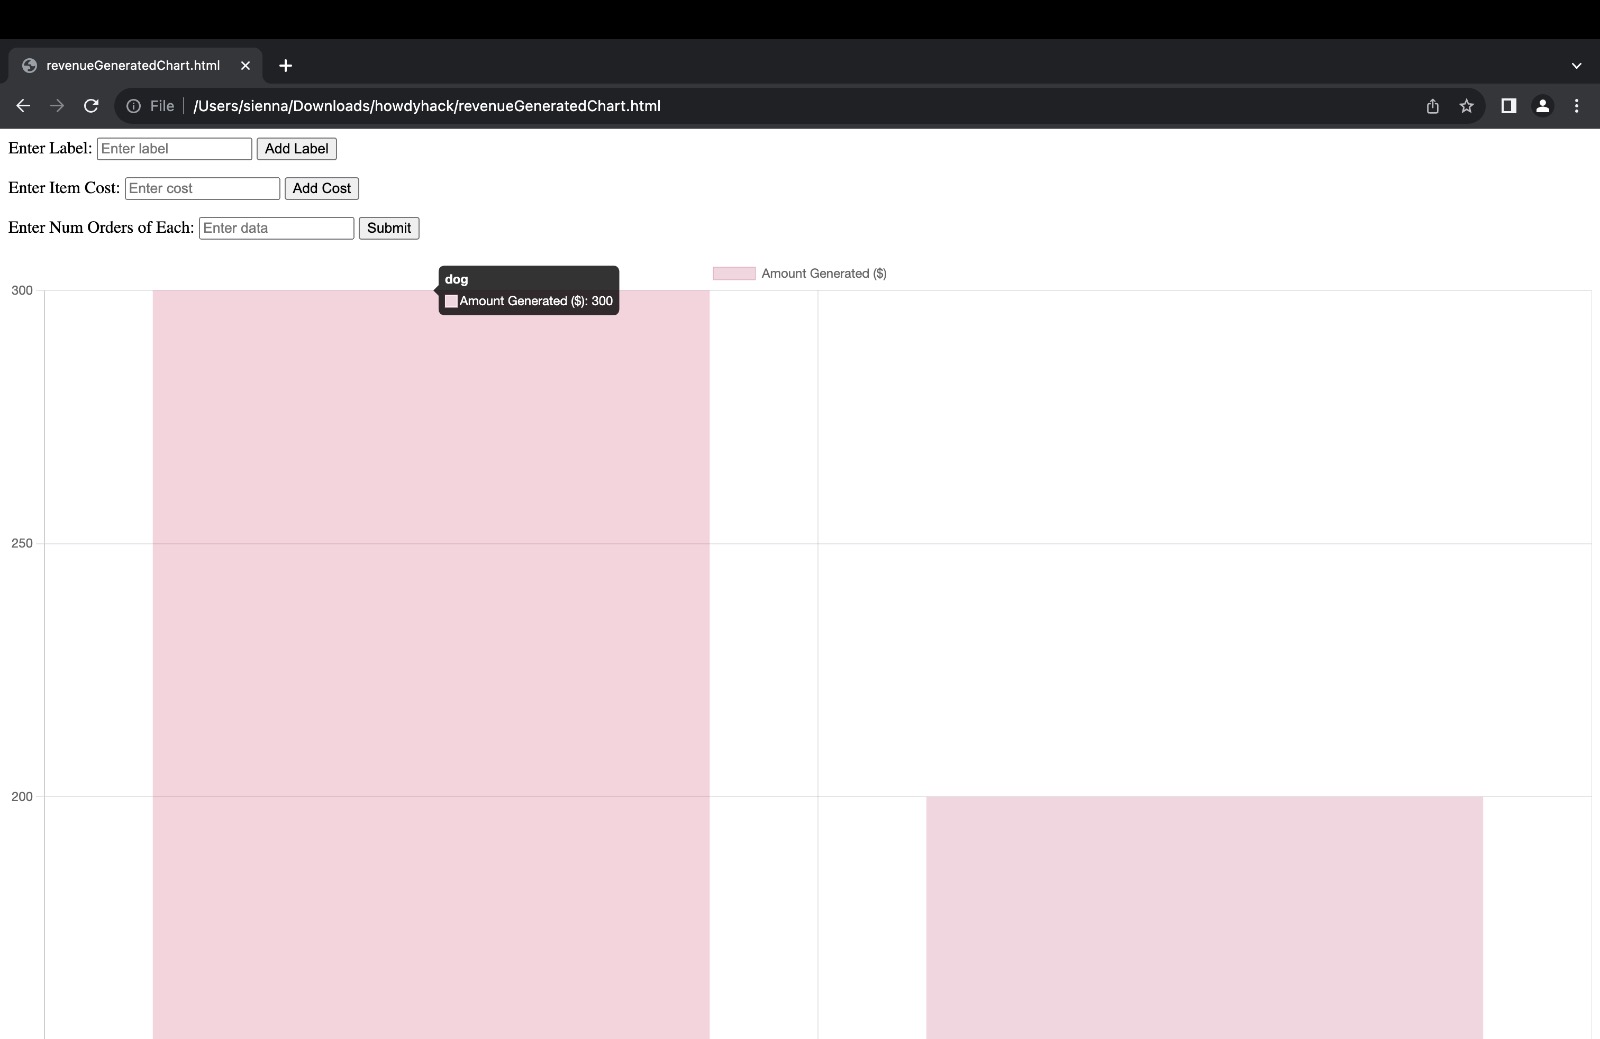Reload the revenueGeneratedChart.html page

(91, 105)
